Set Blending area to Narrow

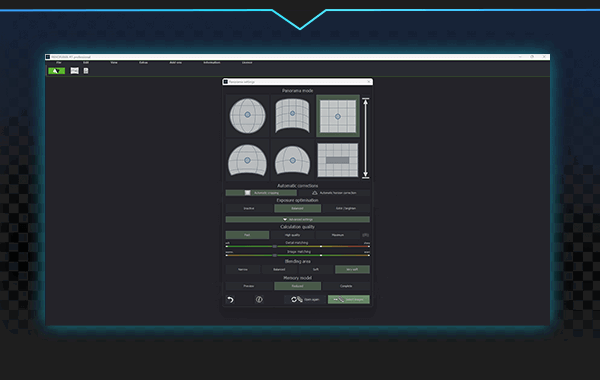click(x=243, y=269)
